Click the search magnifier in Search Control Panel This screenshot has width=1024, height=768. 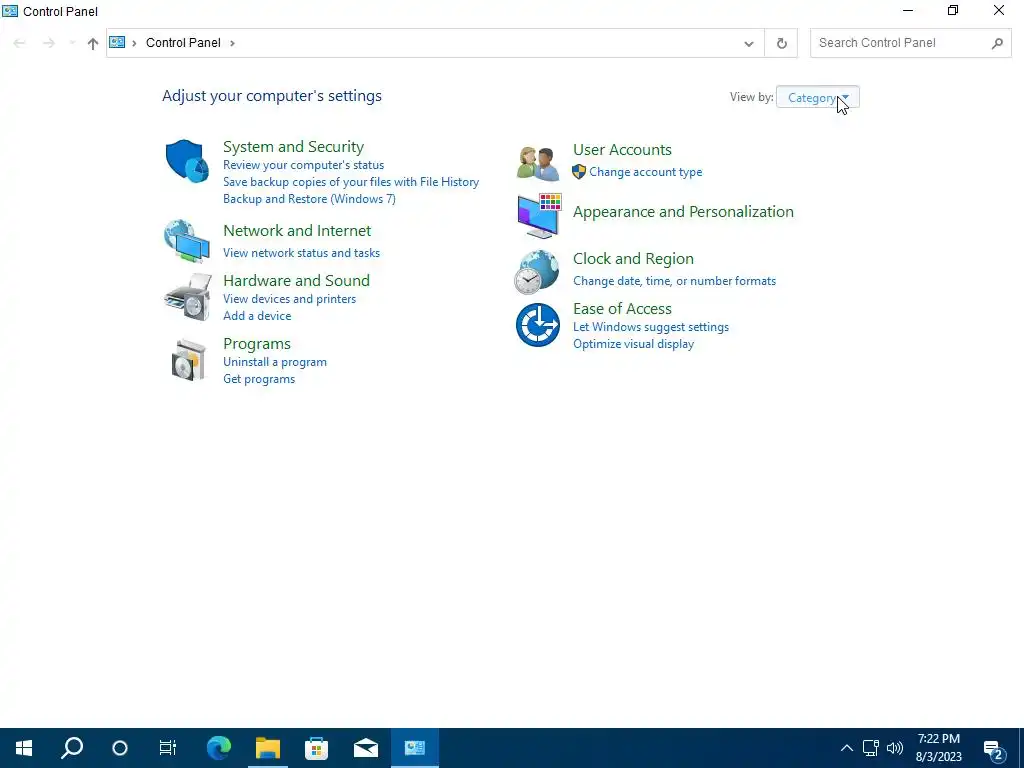(x=997, y=43)
